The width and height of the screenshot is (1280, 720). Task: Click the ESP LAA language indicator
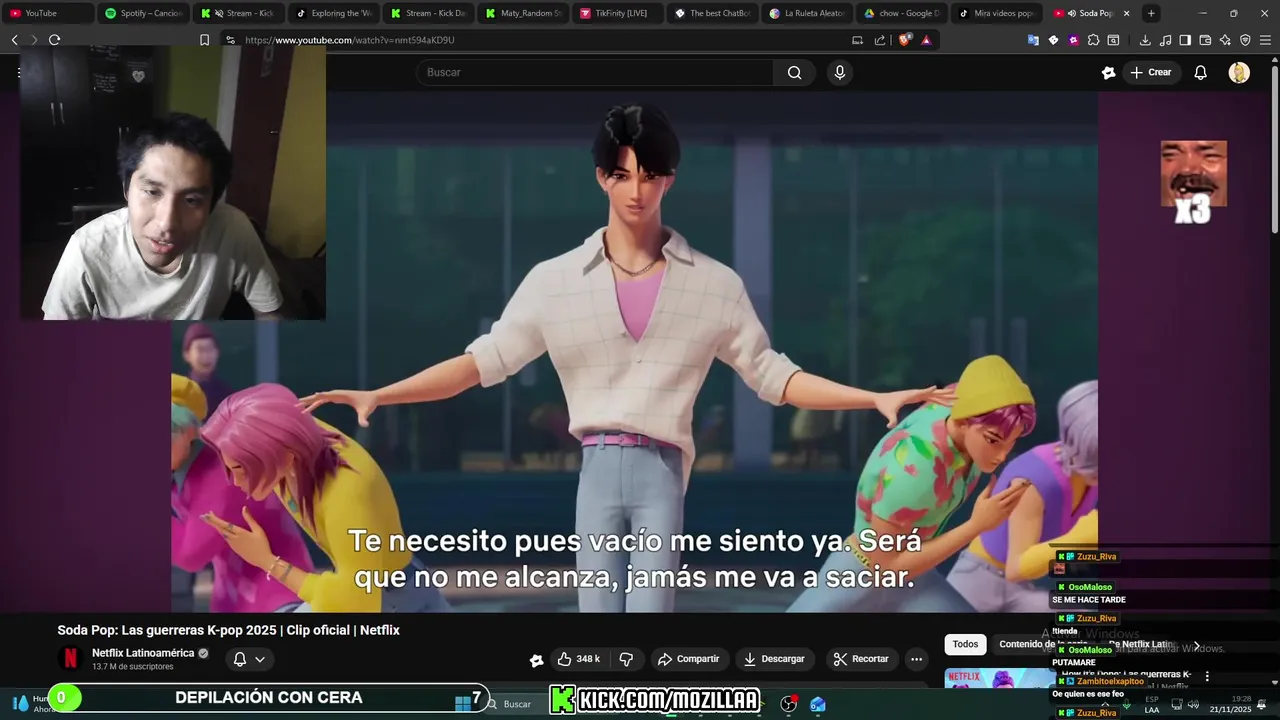click(1152, 704)
